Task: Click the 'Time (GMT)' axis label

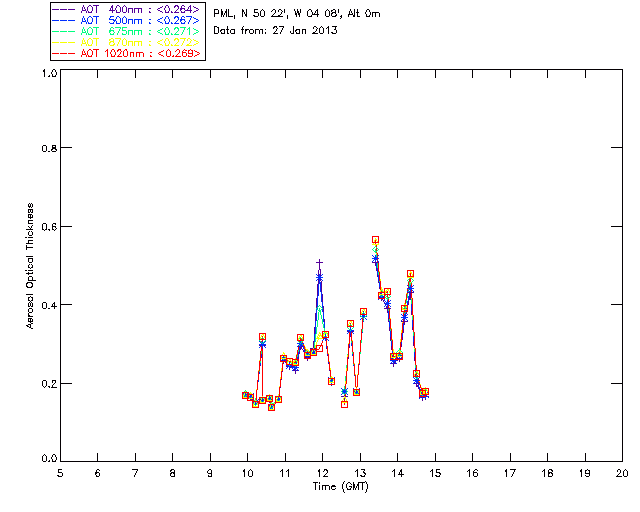Action: click(x=340, y=487)
